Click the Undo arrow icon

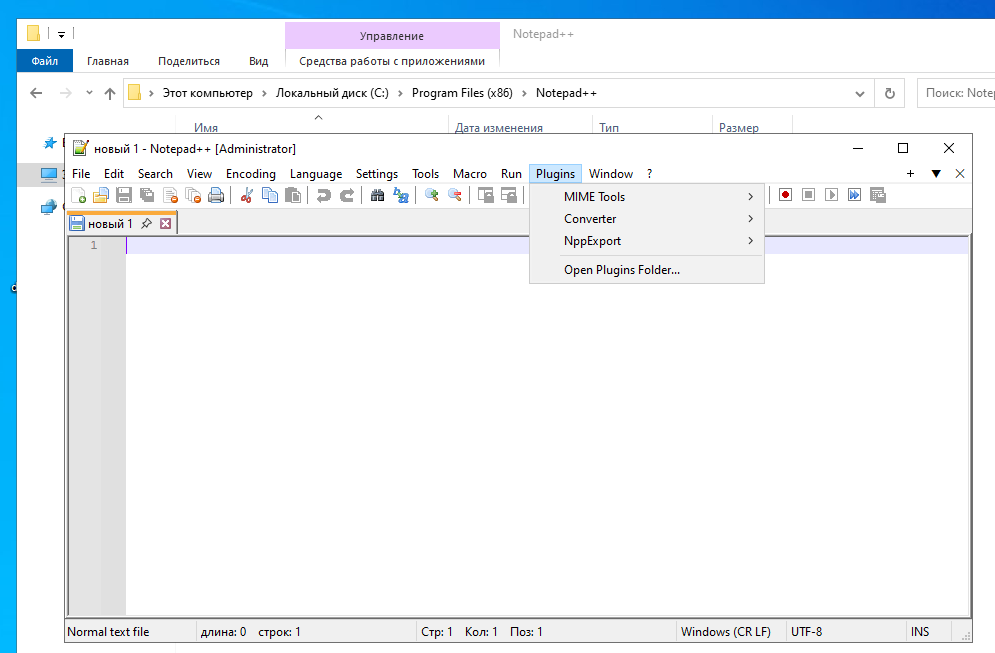324,195
